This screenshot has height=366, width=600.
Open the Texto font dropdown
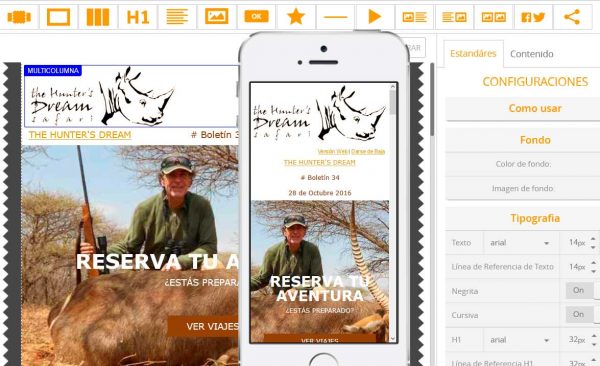tap(520, 243)
